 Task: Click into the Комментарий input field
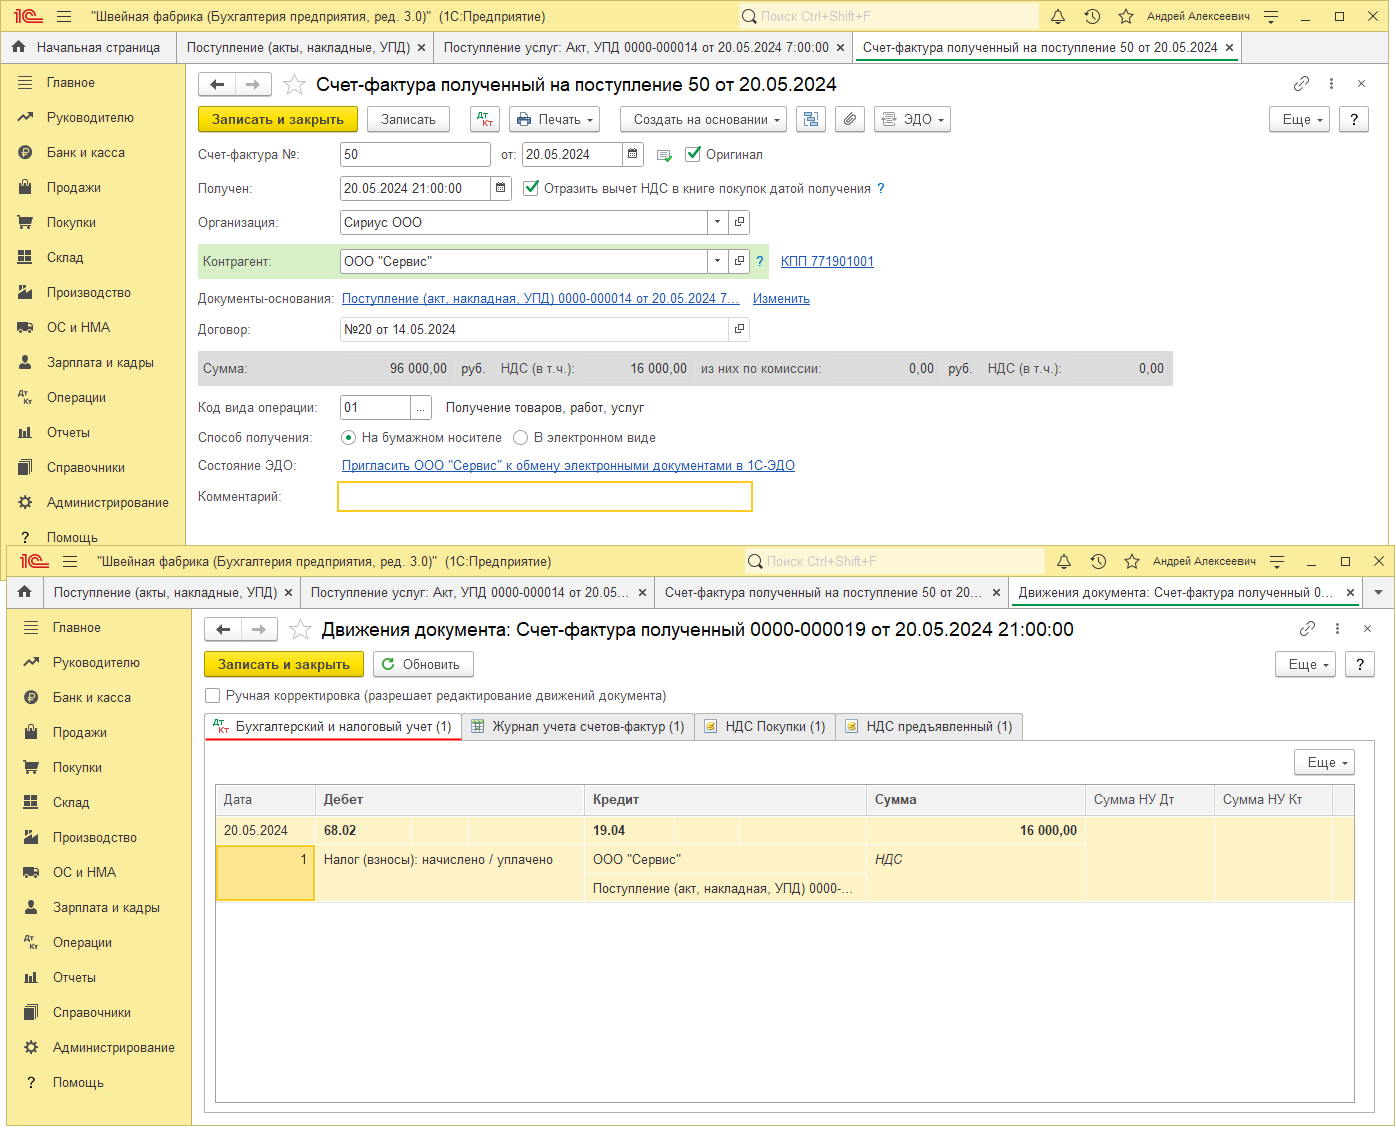pos(545,497)
